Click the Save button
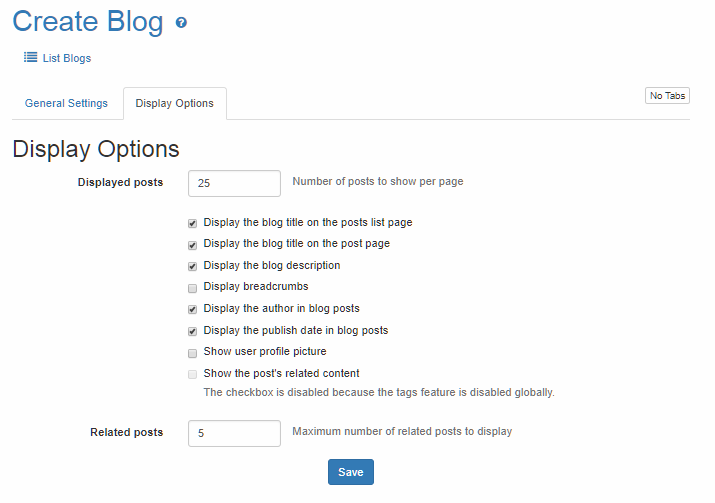Image resolution: width=715 pixels, height=503 pixels. point(350,472)
